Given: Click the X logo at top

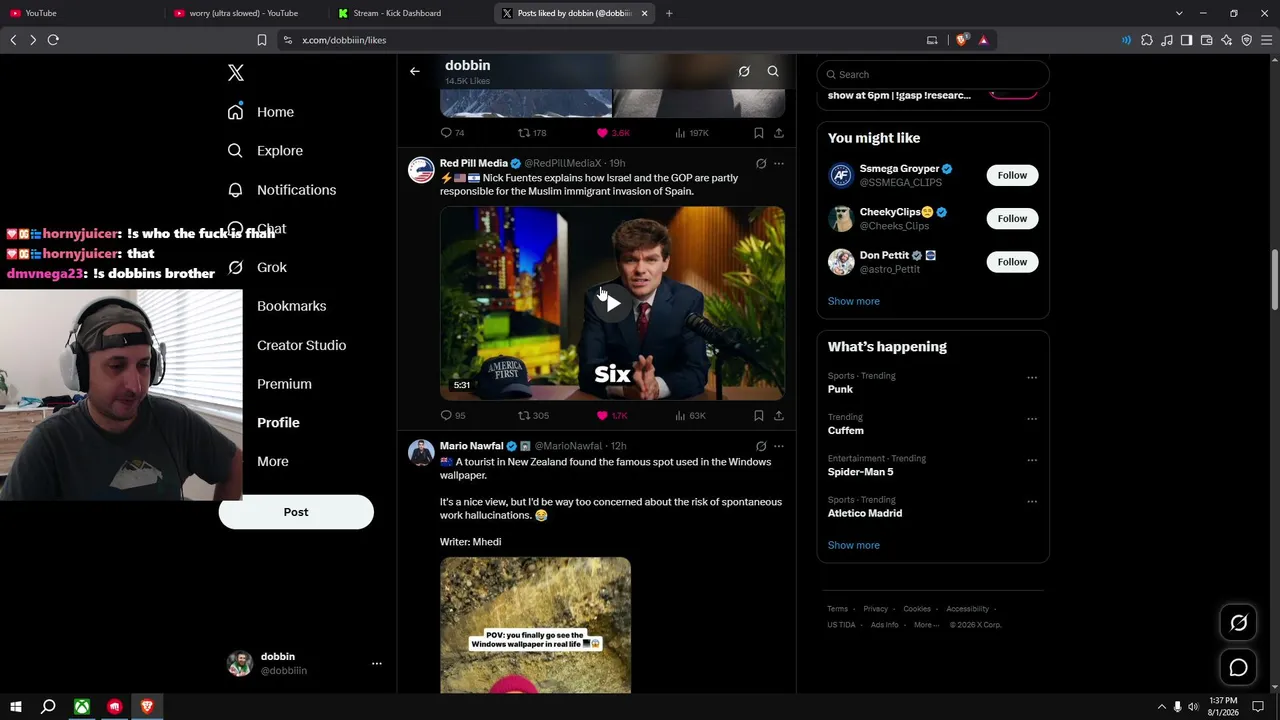Looking at the screenshot, I should click(x=236, y=73).
